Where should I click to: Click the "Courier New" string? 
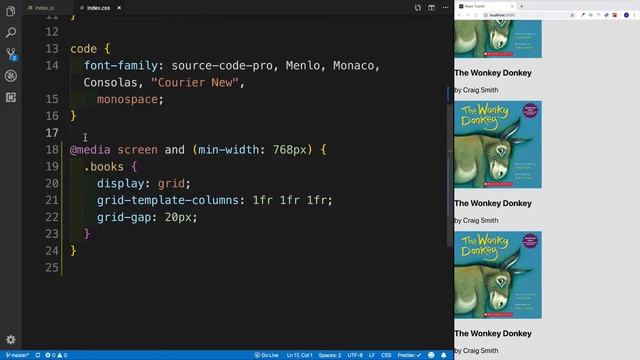(195, 82)
